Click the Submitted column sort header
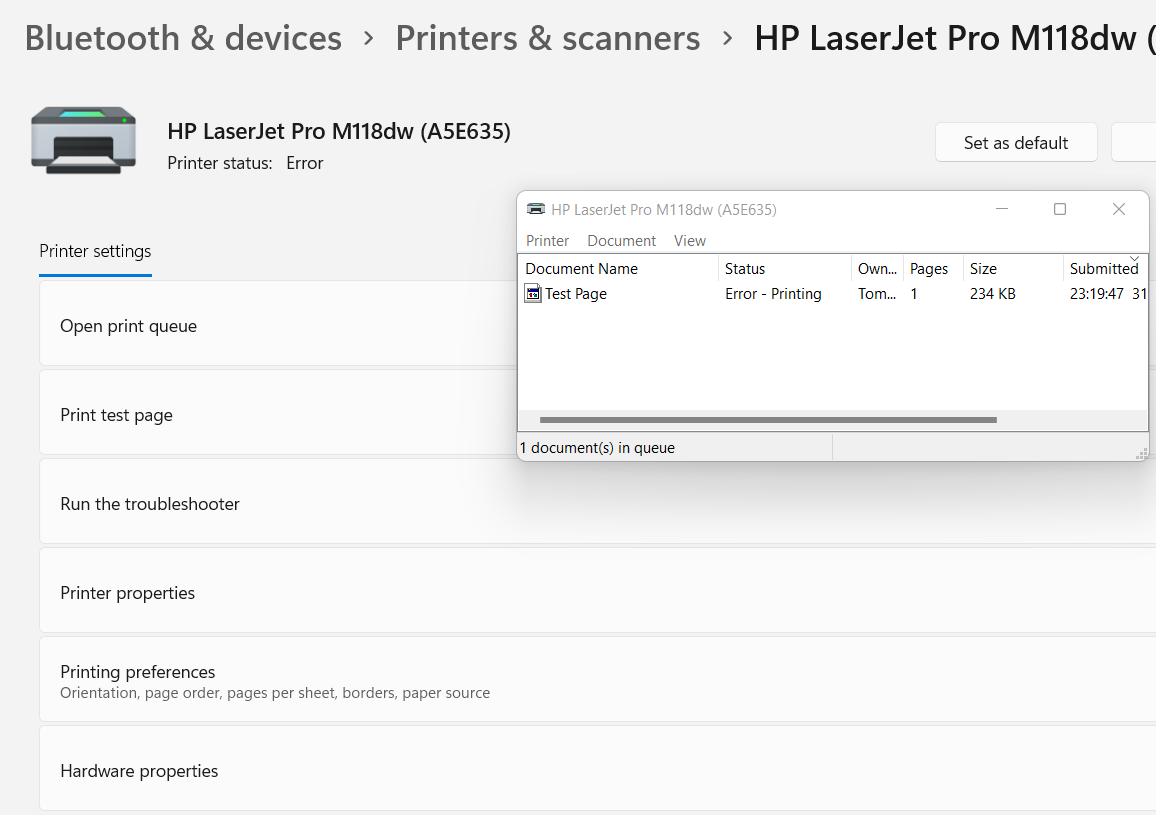1156x815 pixels. [1103, 268]
